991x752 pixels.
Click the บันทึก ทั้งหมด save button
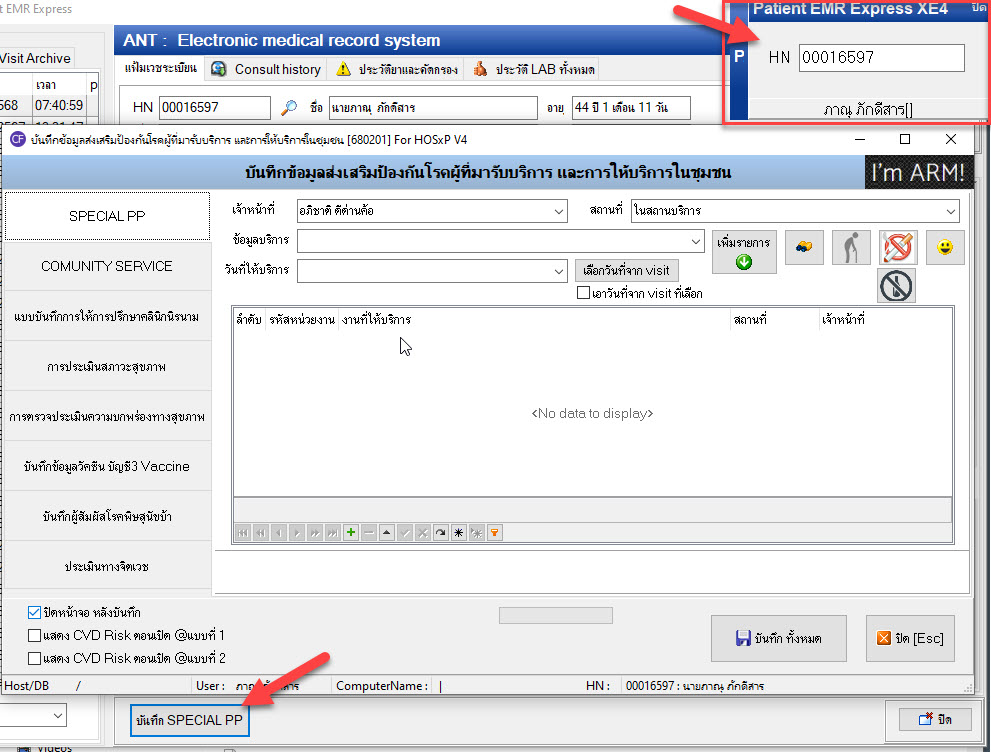point(779,638)
